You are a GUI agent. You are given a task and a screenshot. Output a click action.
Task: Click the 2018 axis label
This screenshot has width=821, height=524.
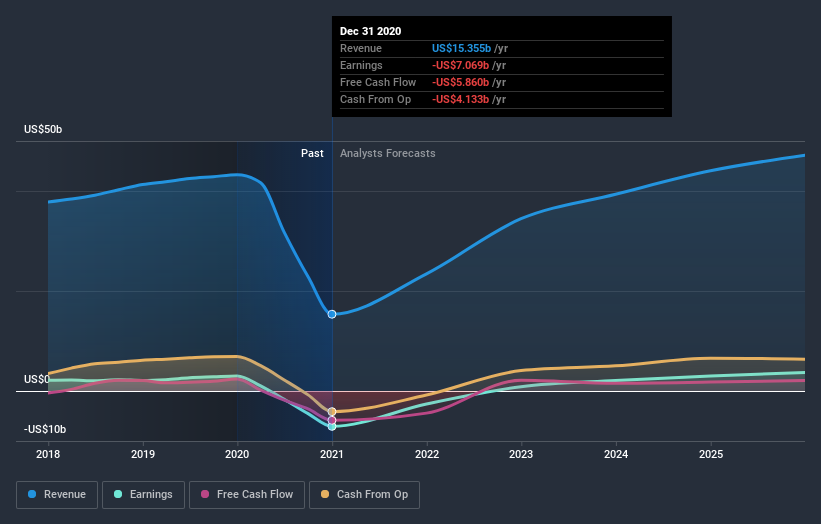pos(48,454)
